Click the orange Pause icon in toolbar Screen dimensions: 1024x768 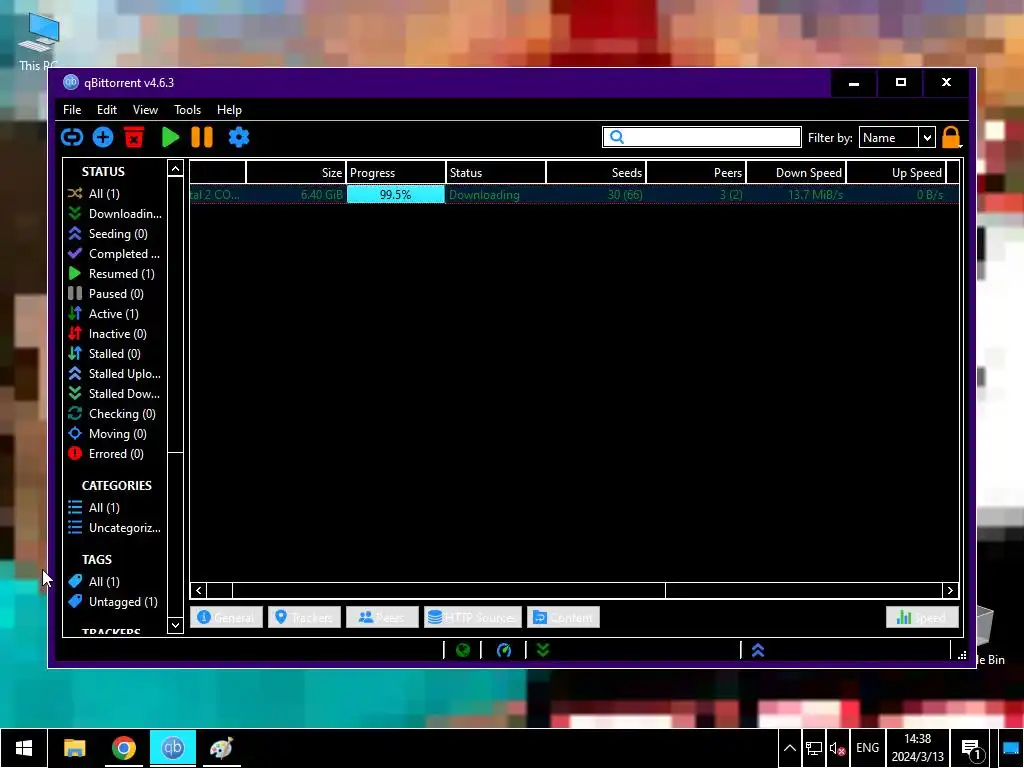tap(202, 137)
